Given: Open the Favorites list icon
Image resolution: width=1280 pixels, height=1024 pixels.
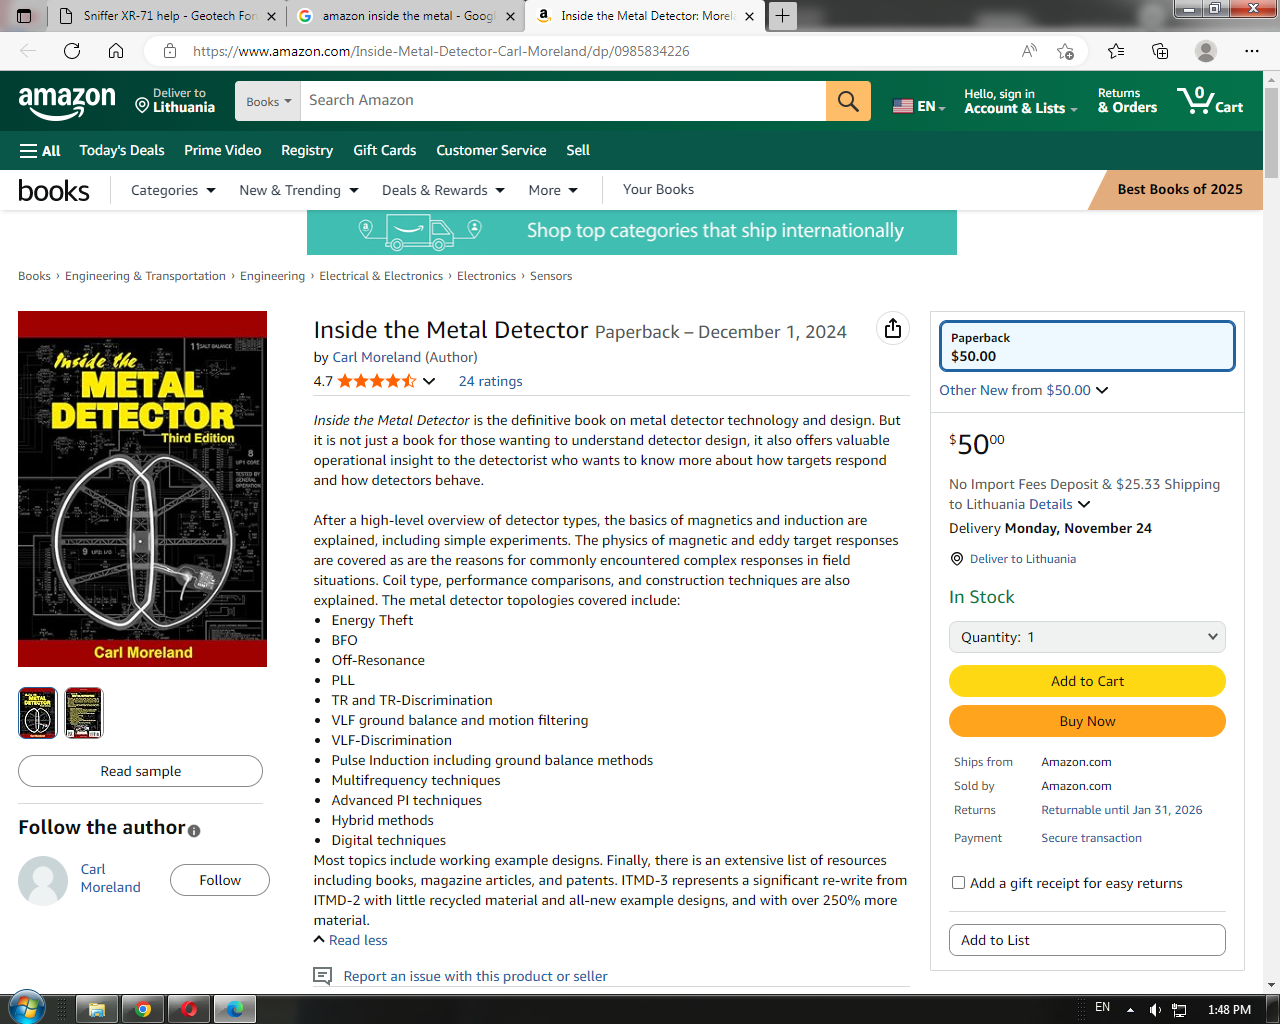Looking at the screenshot, I should 1116,51.
